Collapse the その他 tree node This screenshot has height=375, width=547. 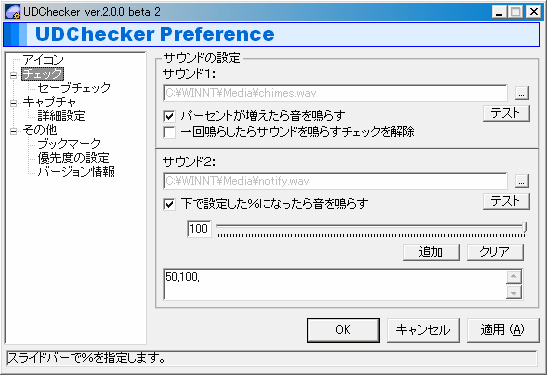pyautogui.click(x=13, y=131)
